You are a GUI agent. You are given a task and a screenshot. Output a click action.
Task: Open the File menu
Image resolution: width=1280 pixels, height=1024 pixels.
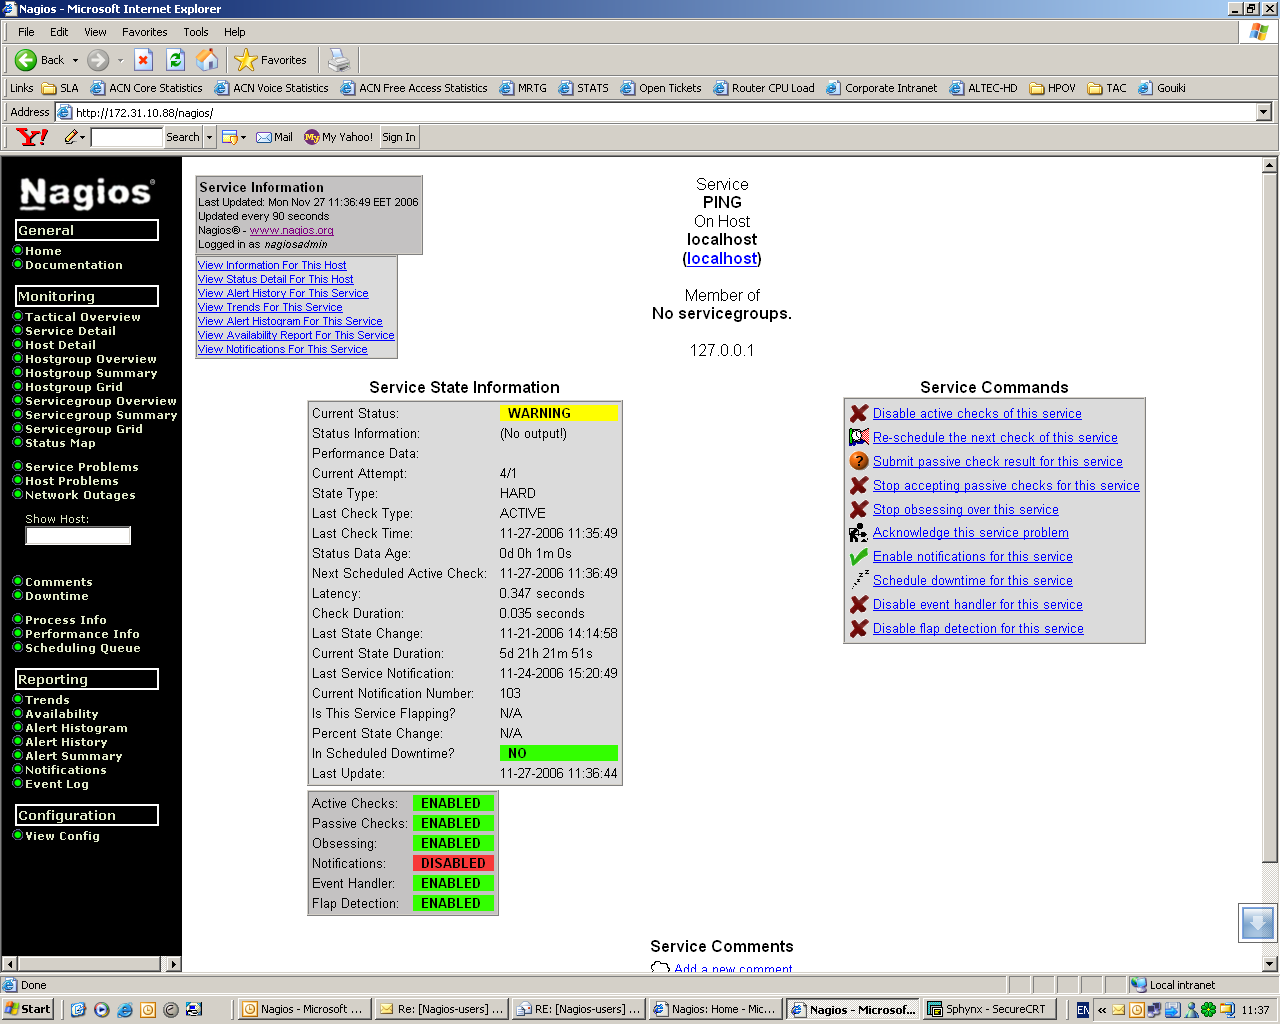[x=26, y=32]
